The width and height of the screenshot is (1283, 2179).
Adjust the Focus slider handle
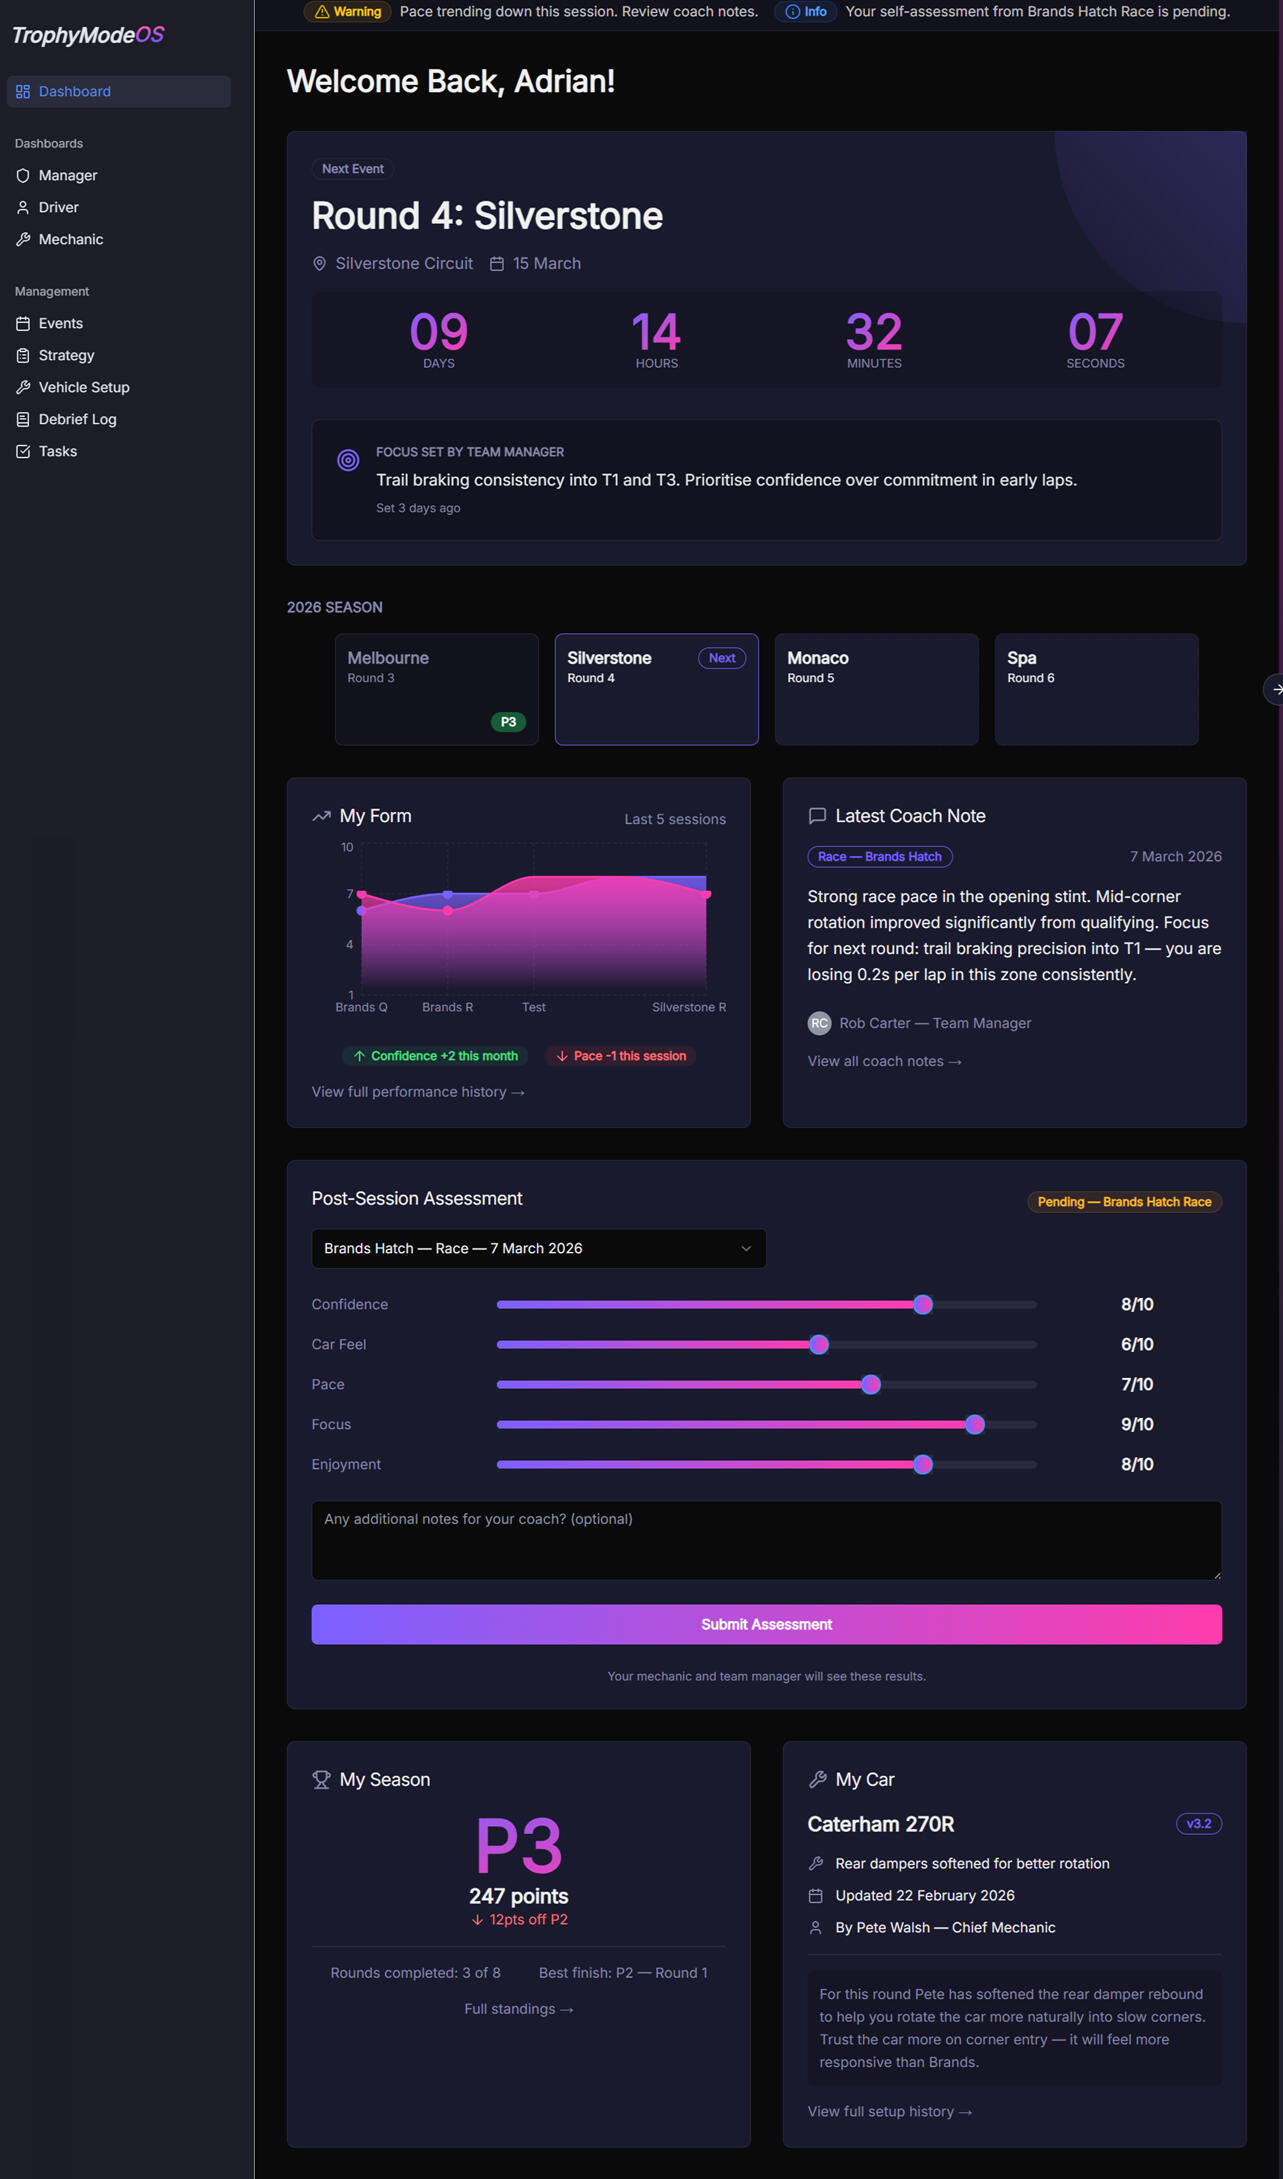tap(975, 1424)
